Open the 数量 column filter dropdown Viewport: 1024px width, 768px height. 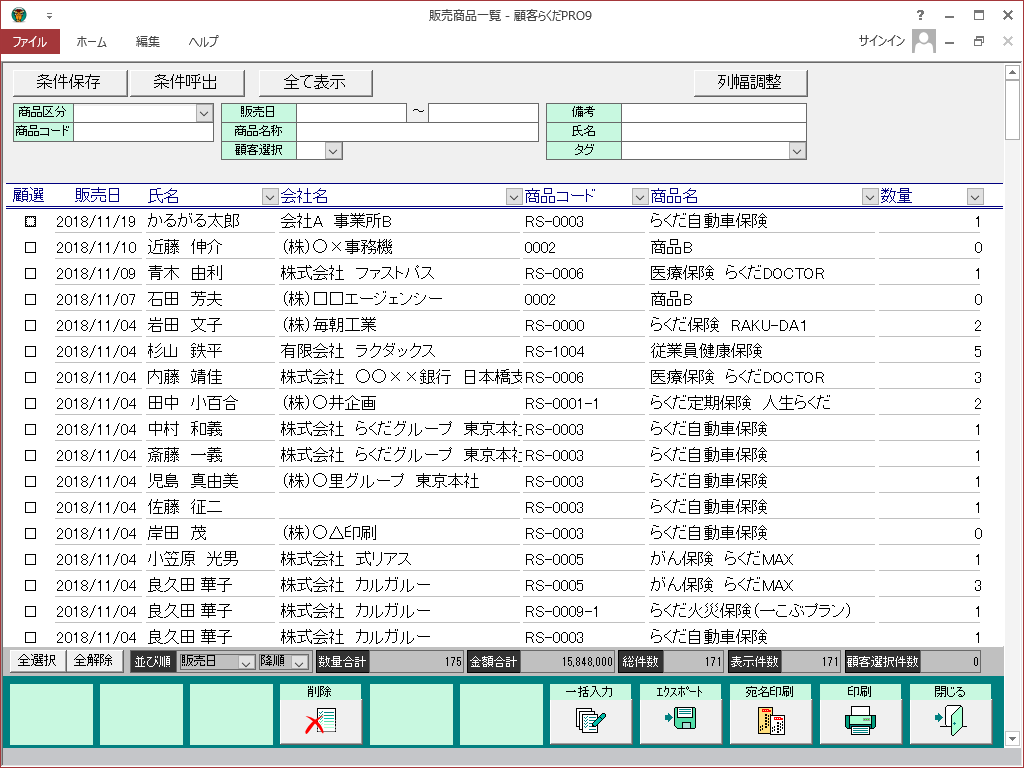point(975,196)
